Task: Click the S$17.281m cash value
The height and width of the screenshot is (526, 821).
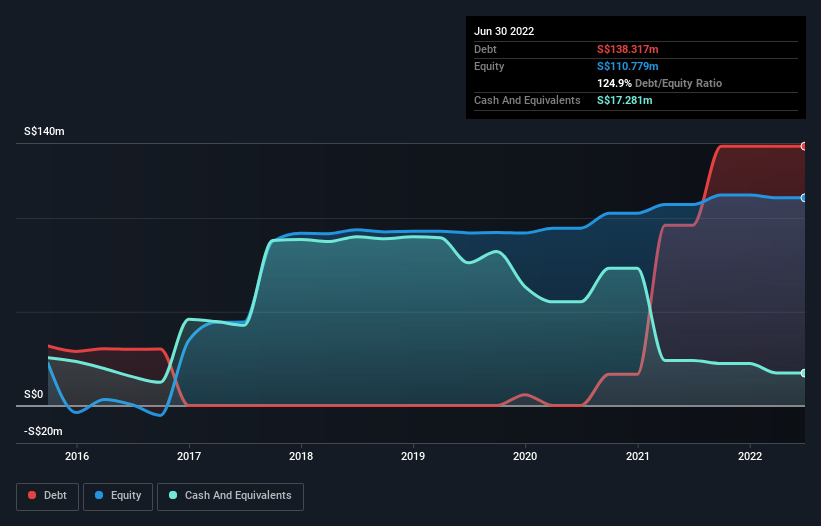Action: coord(625,100)
